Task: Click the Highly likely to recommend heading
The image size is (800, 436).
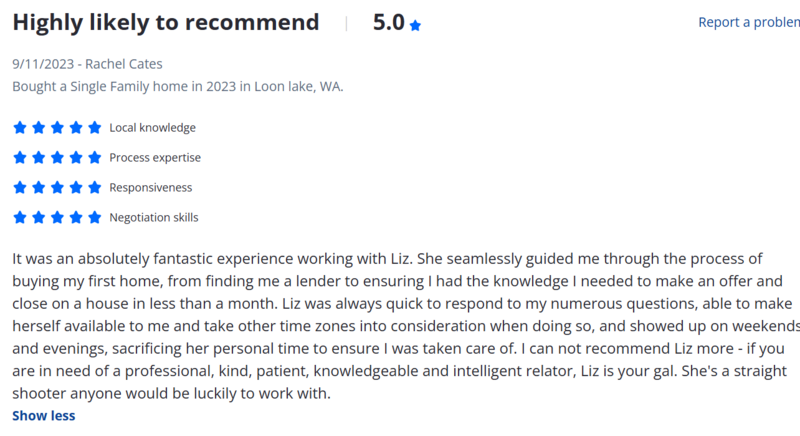Action: pyautogui.click(x=166, y=23)
